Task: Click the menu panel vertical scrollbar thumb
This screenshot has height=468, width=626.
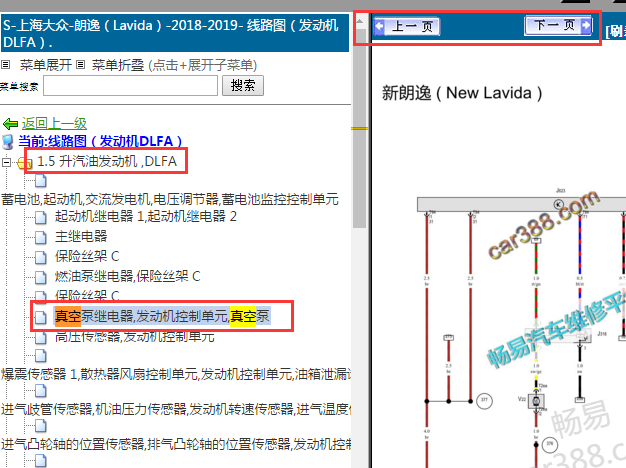Action: [x=359, y=128]
